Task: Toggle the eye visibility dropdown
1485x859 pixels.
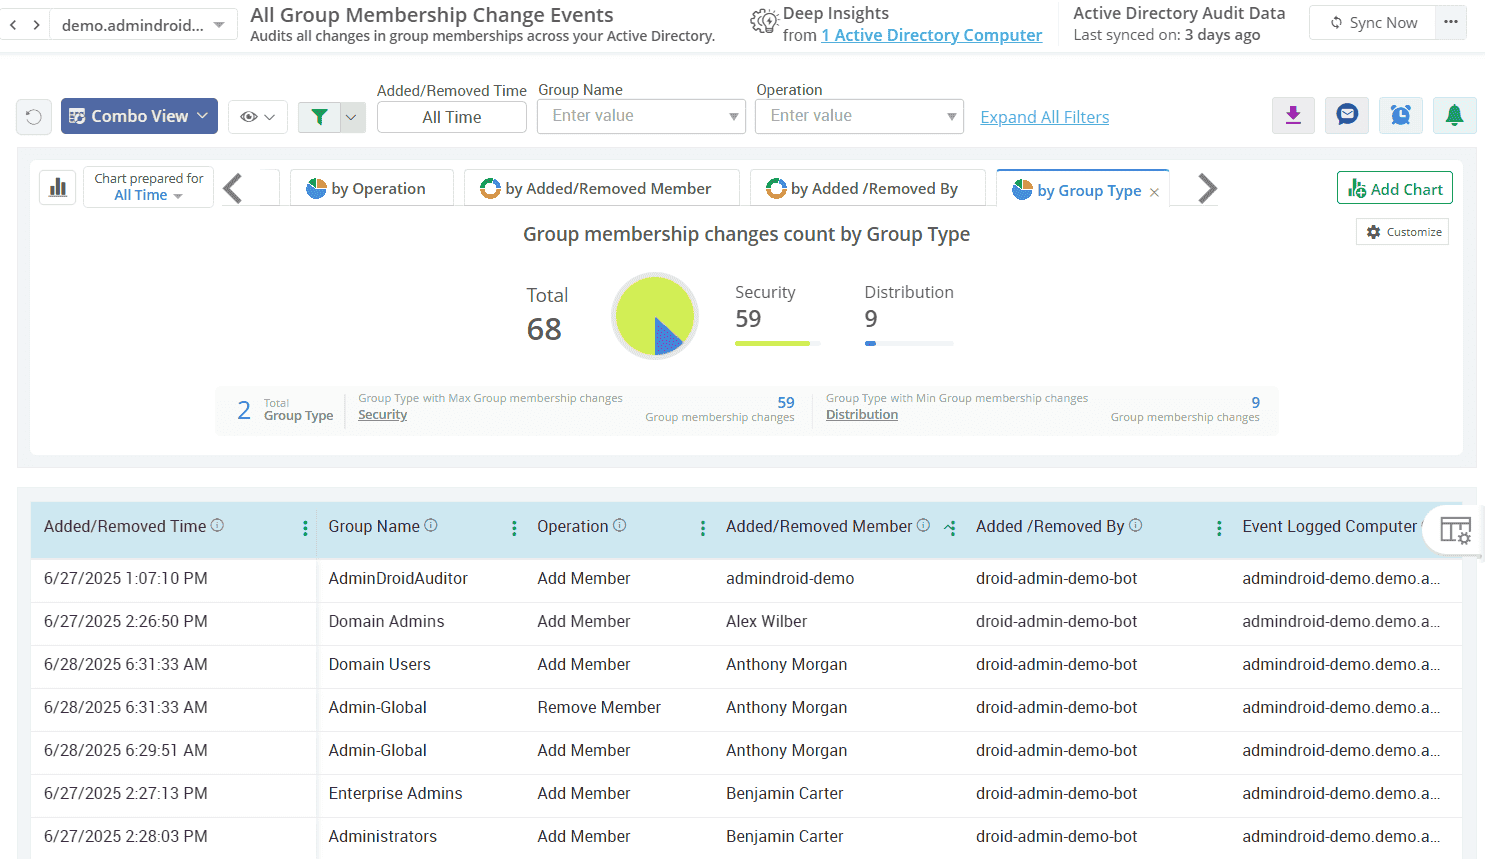Action: click(x=258, y=117)
